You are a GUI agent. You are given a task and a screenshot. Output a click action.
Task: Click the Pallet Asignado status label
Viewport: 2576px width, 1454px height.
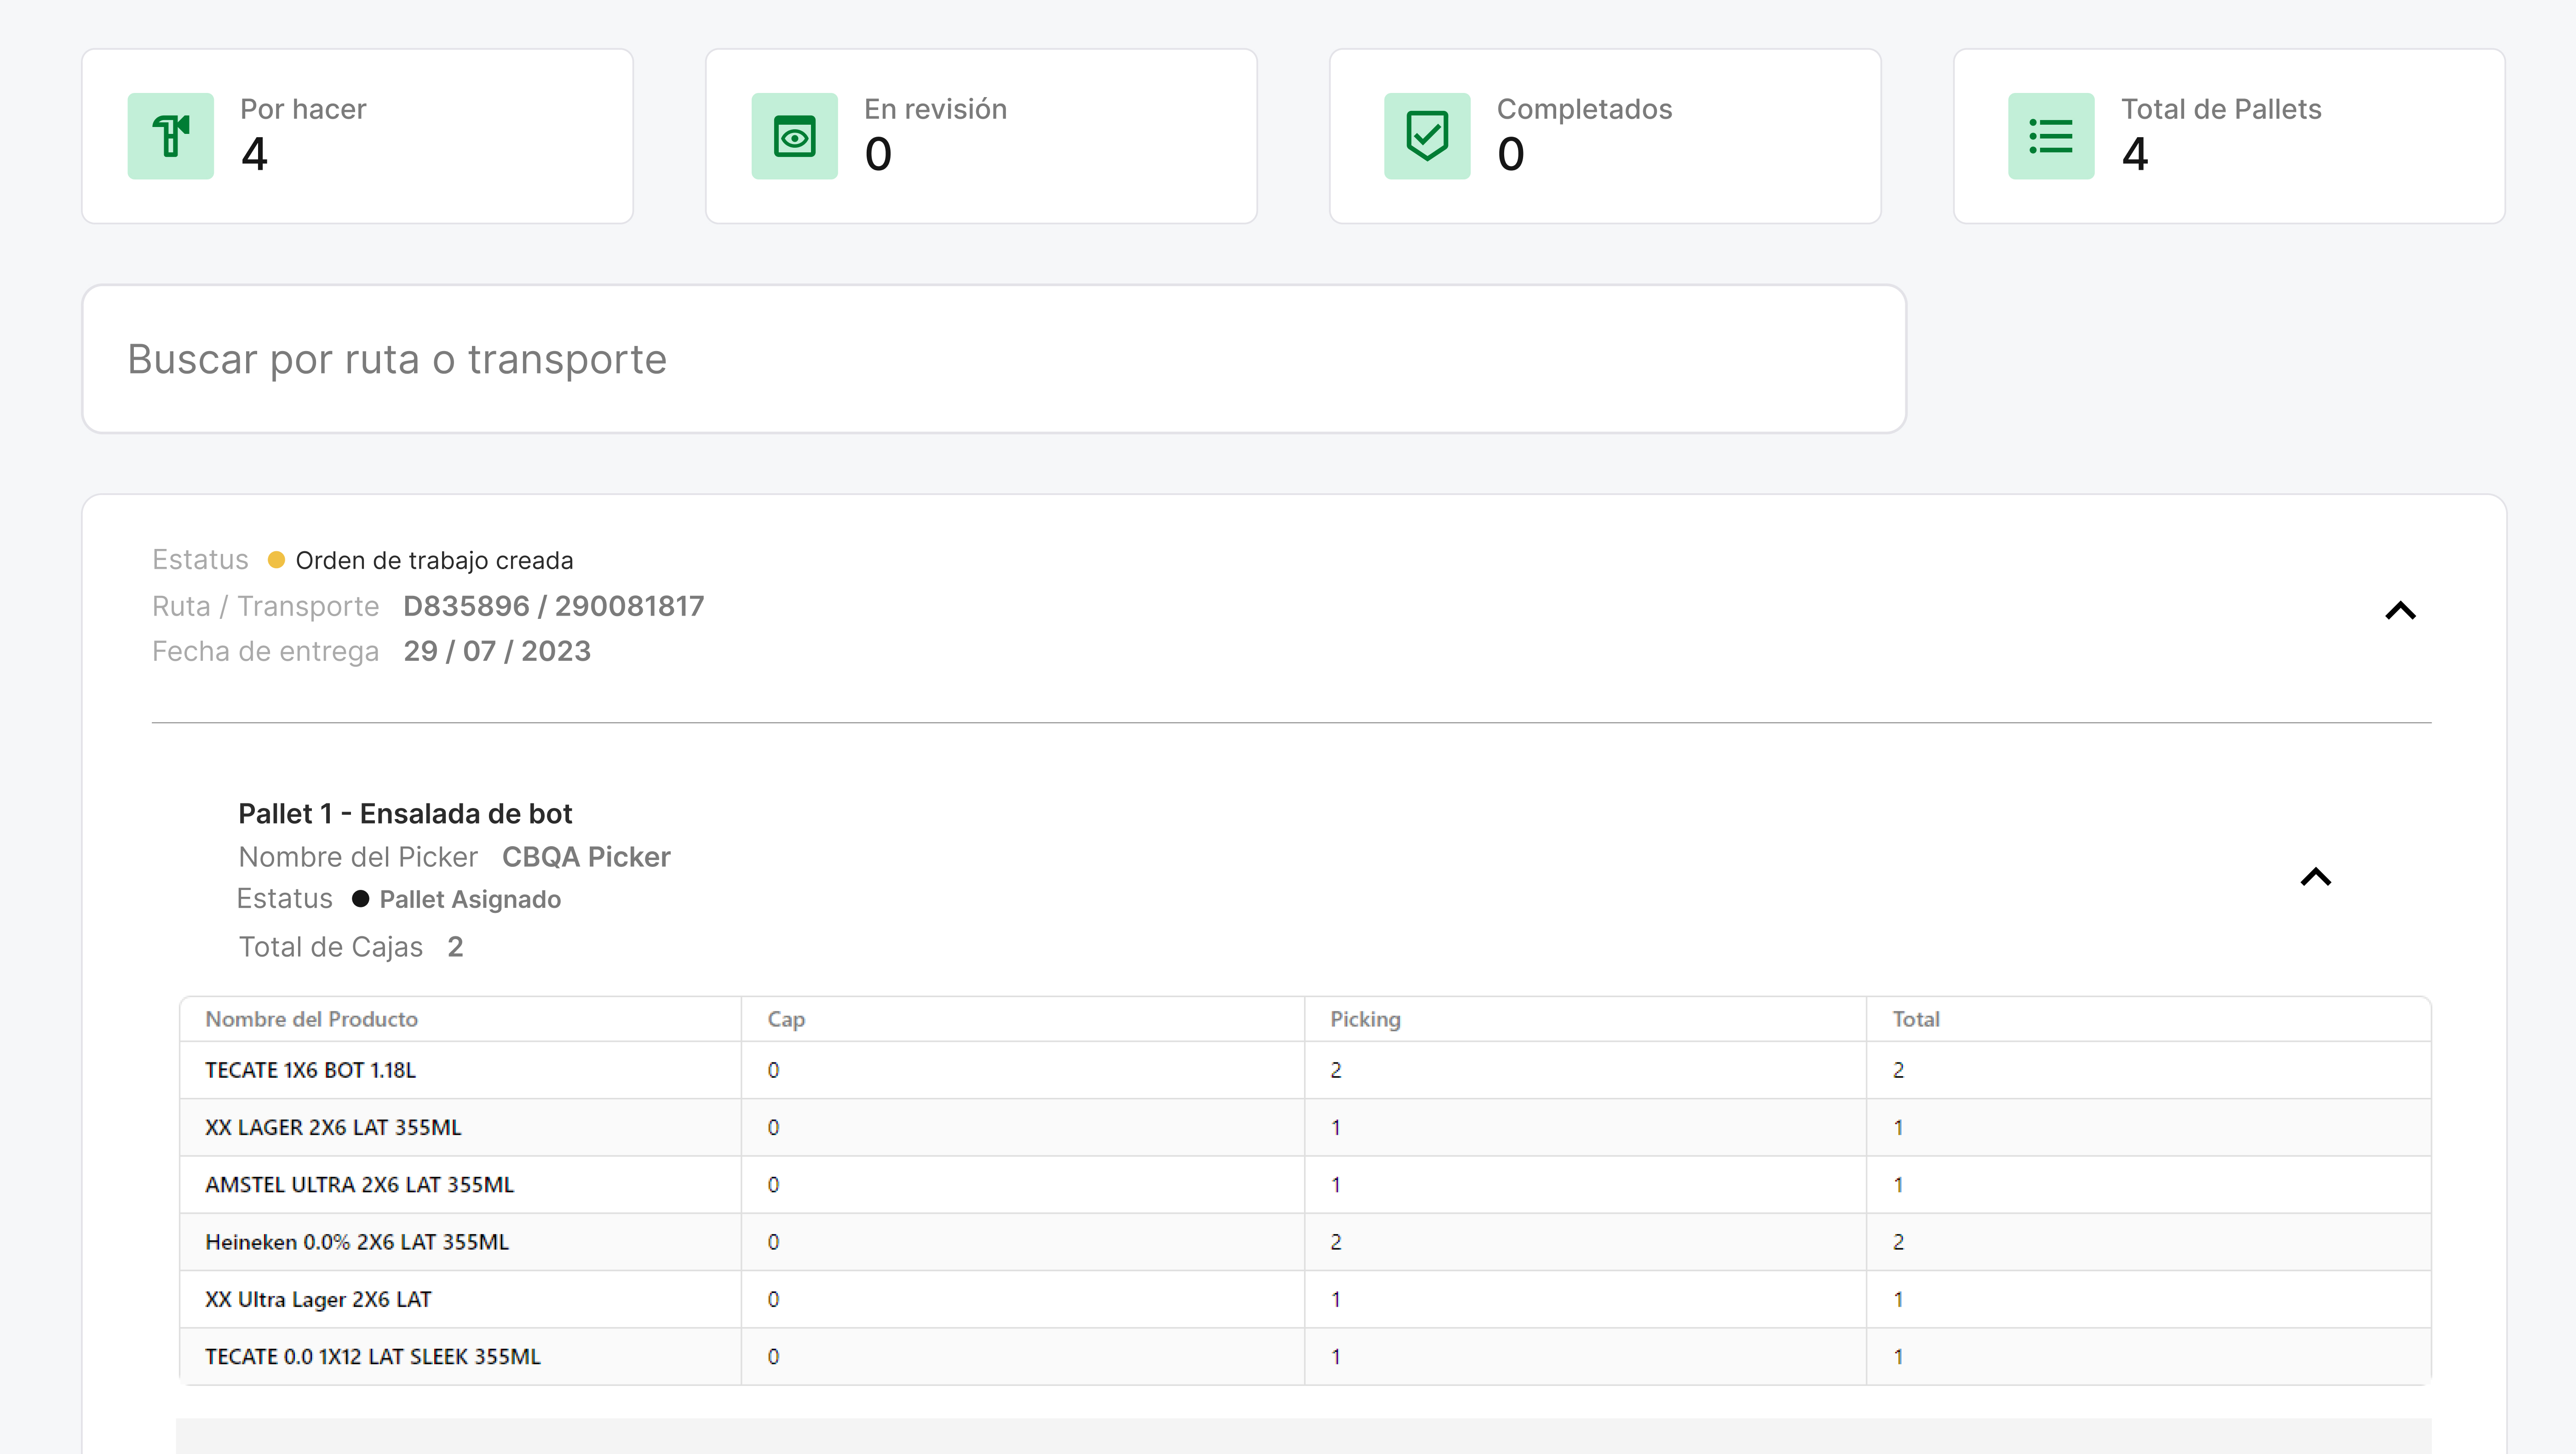pyautogui.click(x=470, y=899)
